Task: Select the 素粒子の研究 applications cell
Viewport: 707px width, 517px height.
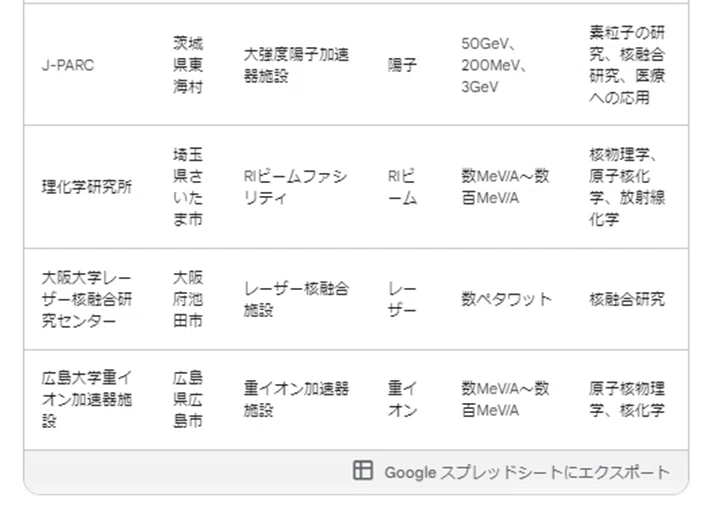Action: tap(627, 65)
